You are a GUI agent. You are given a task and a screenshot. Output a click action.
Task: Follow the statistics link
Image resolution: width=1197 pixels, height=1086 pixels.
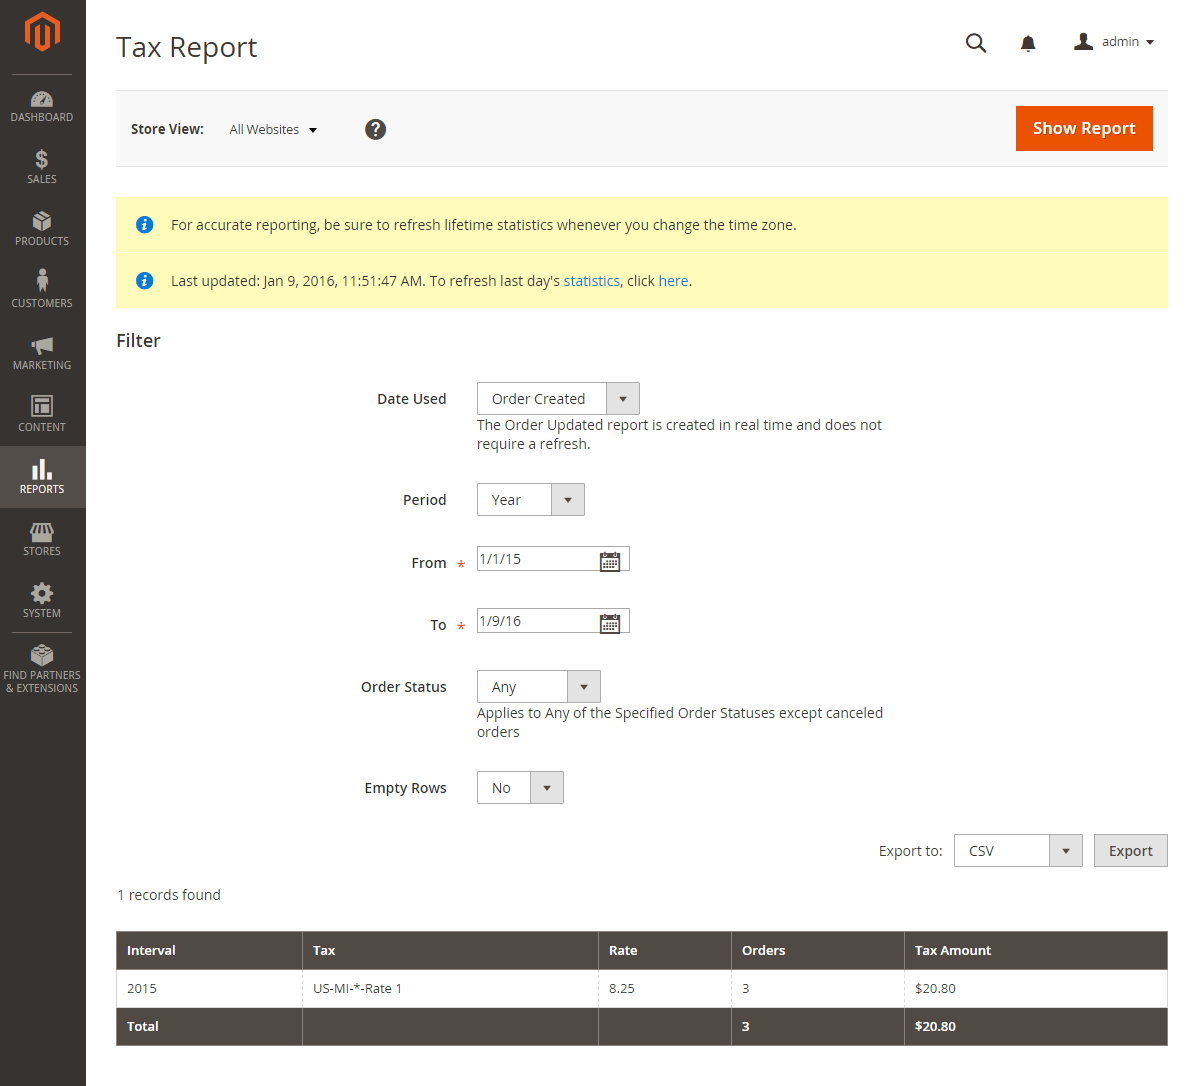tap(592, 281)
